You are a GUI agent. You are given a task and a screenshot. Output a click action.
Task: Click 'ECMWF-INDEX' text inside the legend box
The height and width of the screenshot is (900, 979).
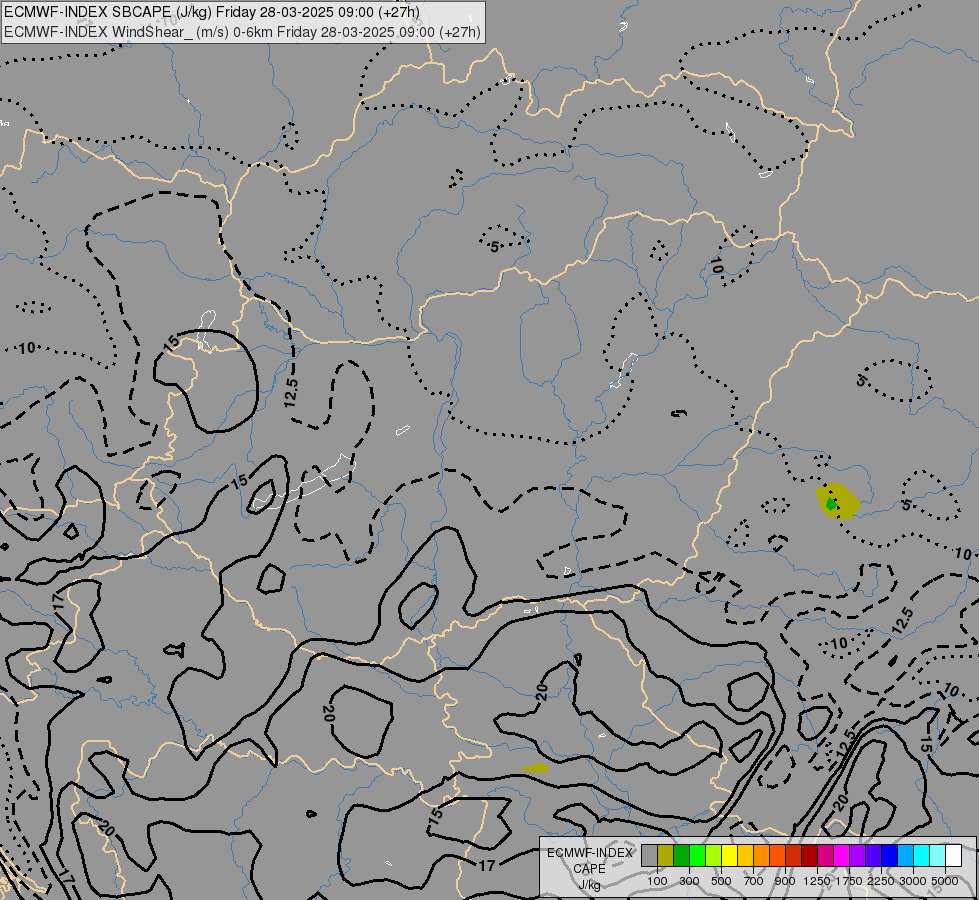589,853
